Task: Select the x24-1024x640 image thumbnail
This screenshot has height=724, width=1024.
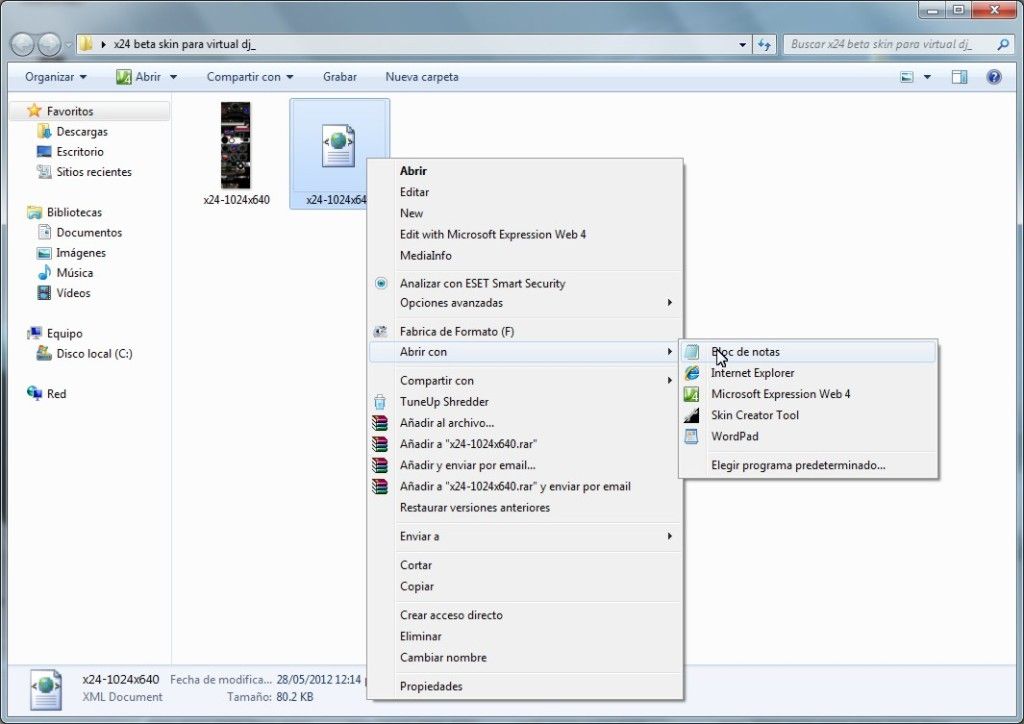Action: [236, 146]
